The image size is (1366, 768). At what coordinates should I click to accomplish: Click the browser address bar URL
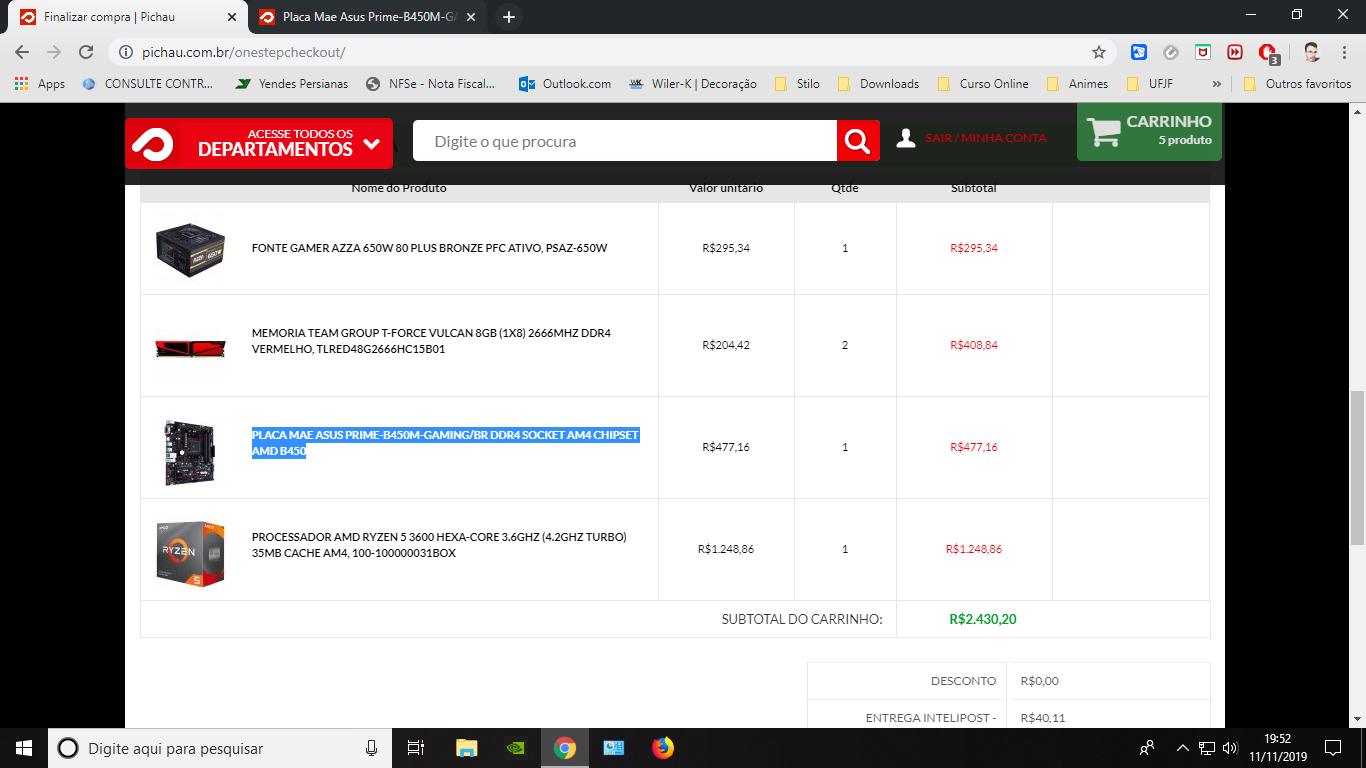pos(244,52)
